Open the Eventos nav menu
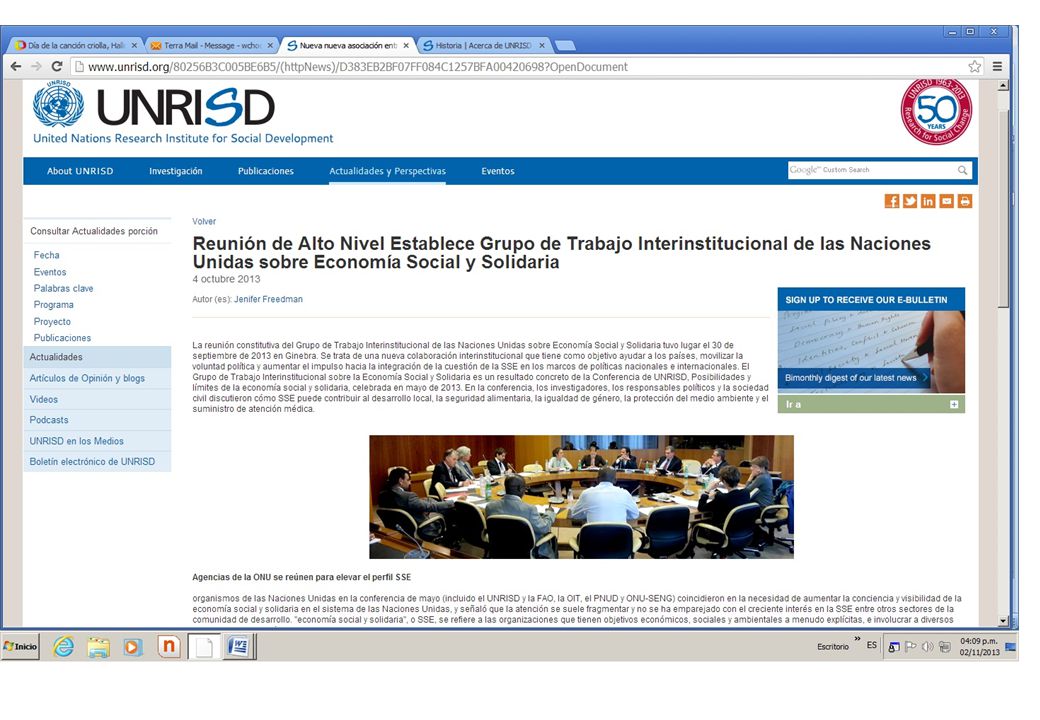 (498, 171)
